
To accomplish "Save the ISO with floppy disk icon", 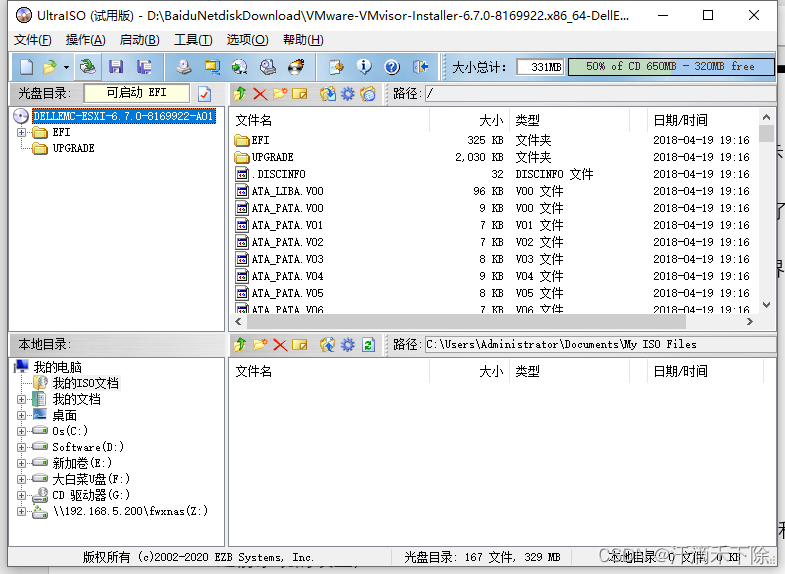I will (116, 67).
